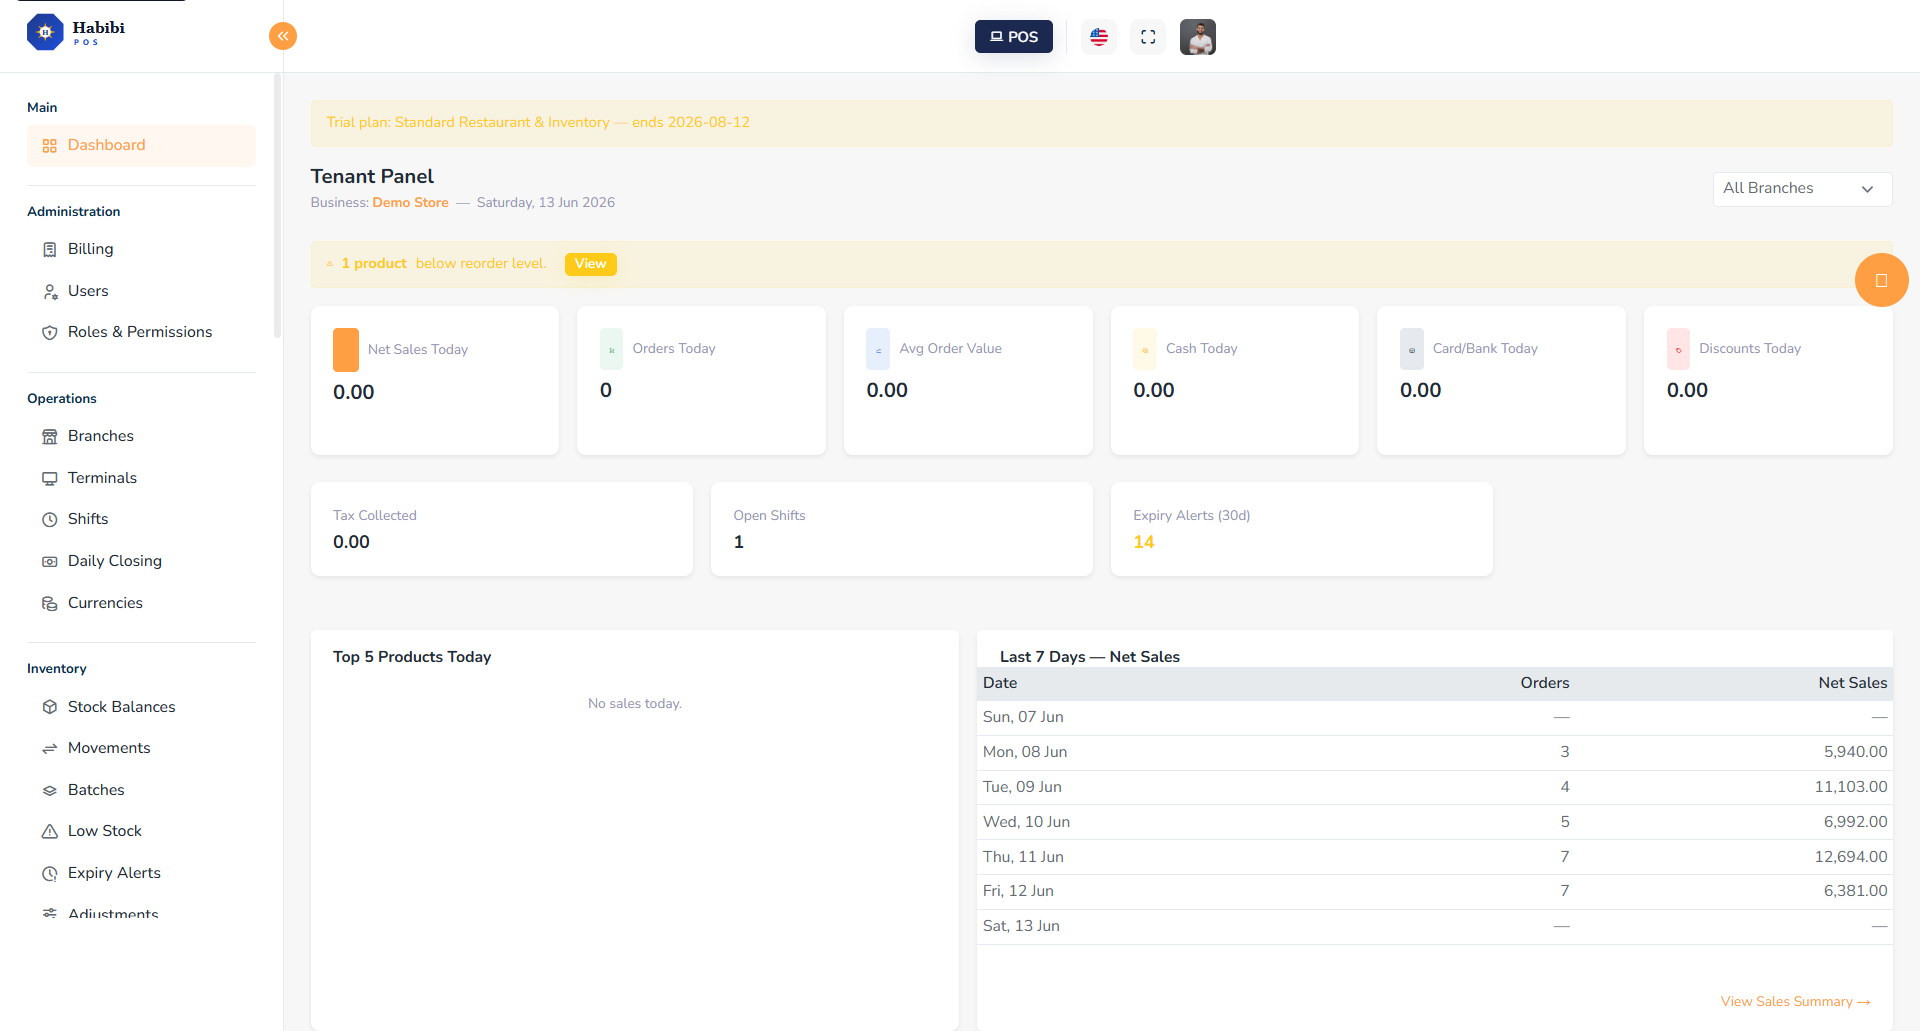The height and width of the screenshot is (1031, 1920).
Task: Click the Tax Collected card
Action: click(502, 529)
